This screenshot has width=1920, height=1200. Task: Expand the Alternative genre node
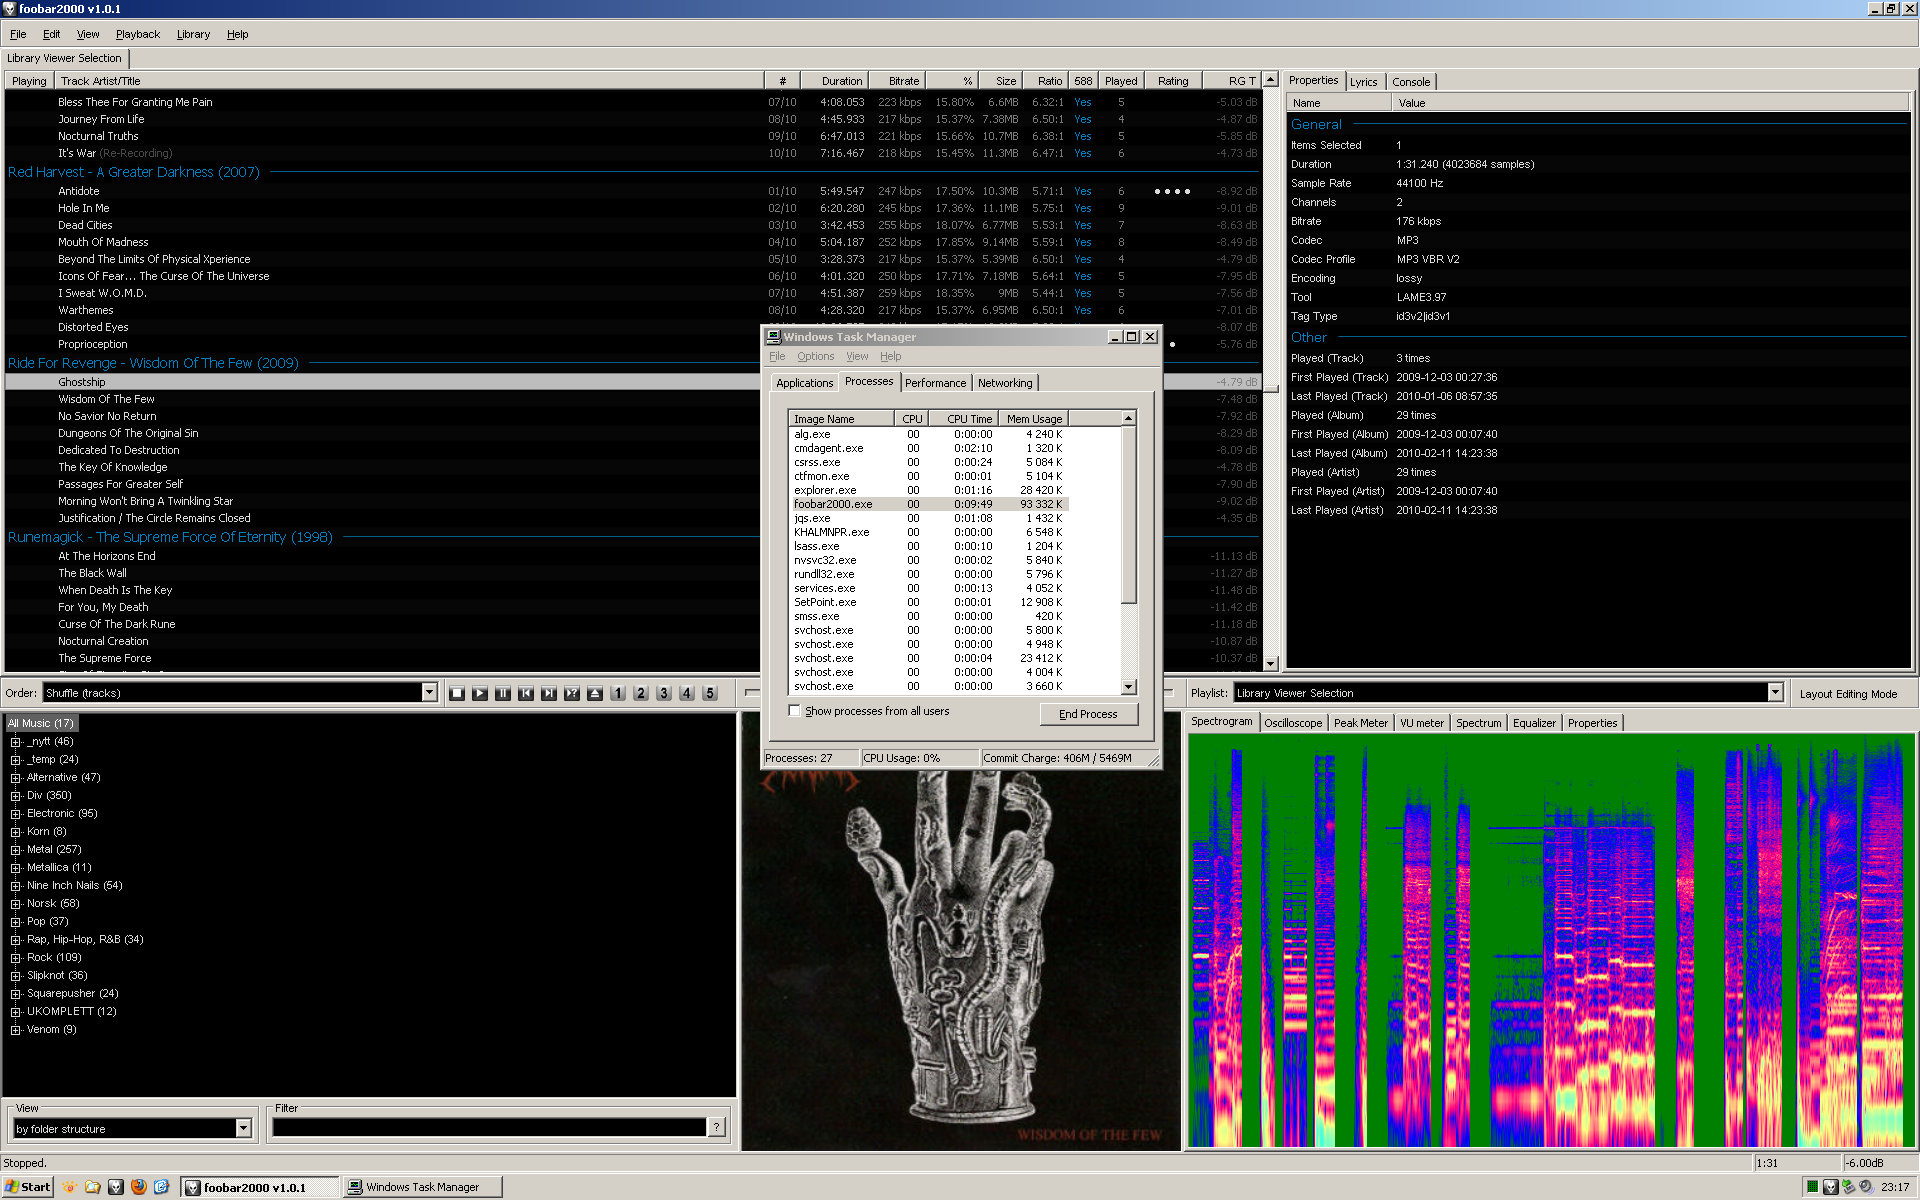pyautogui.click(x=16, y=778)
